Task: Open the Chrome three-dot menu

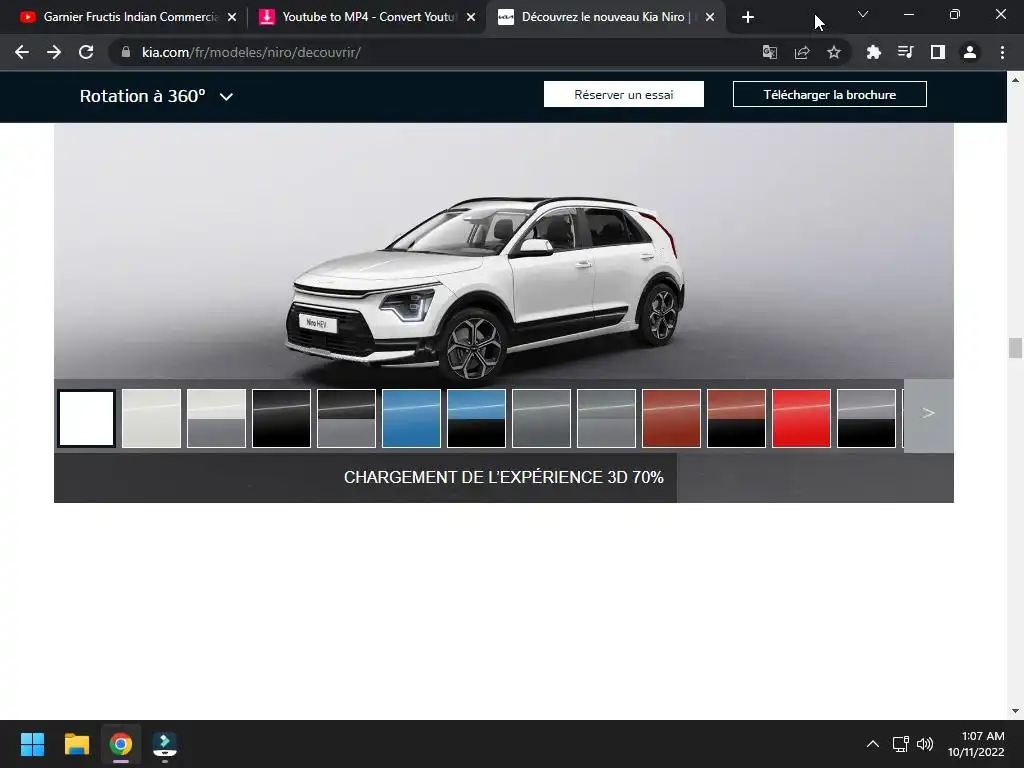Action: point(1002,52)
